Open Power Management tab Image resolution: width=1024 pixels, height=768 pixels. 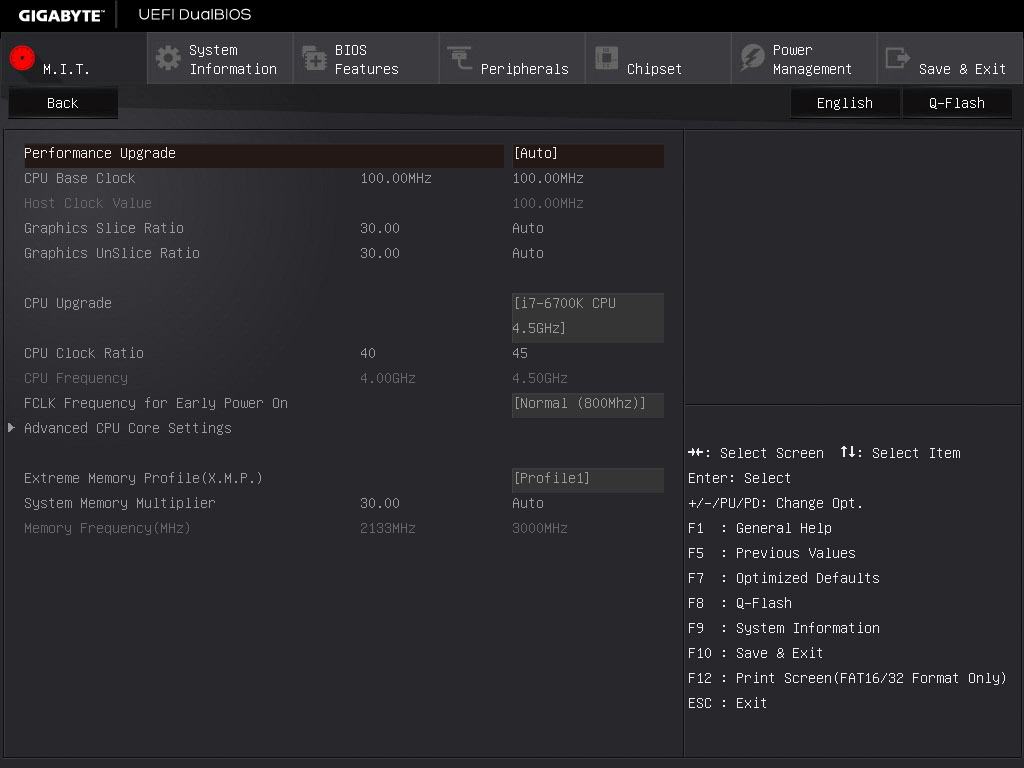804,58
